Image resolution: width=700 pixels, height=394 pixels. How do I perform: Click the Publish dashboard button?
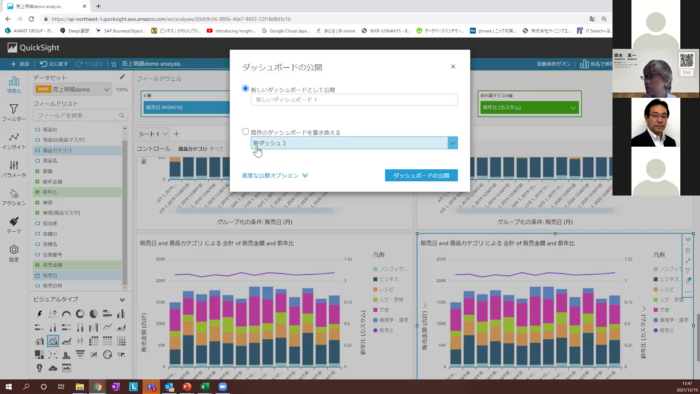click(x=421, y=175)
